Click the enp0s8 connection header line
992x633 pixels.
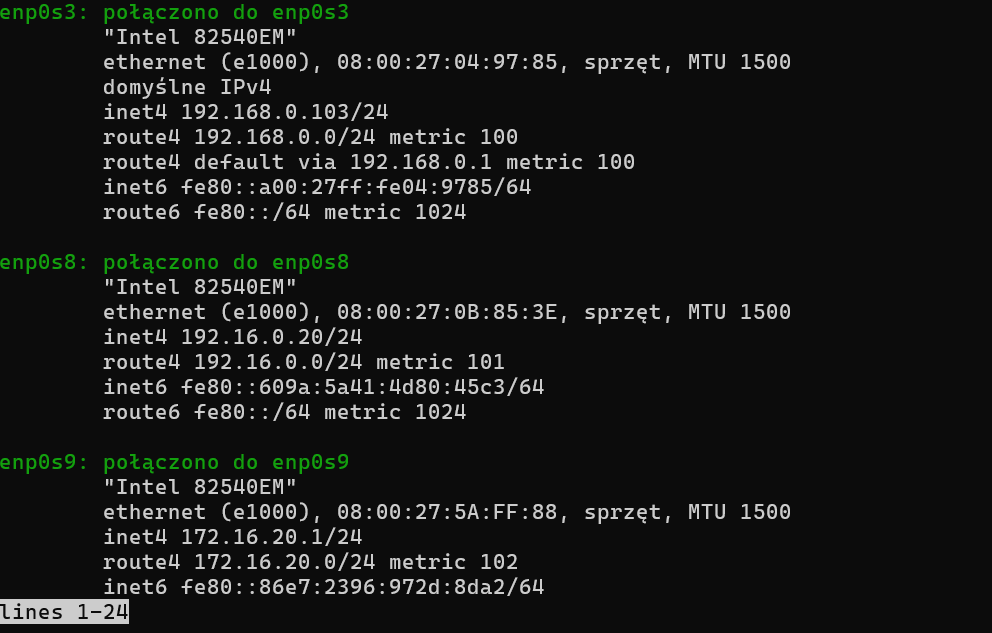(x=174, y=263)
